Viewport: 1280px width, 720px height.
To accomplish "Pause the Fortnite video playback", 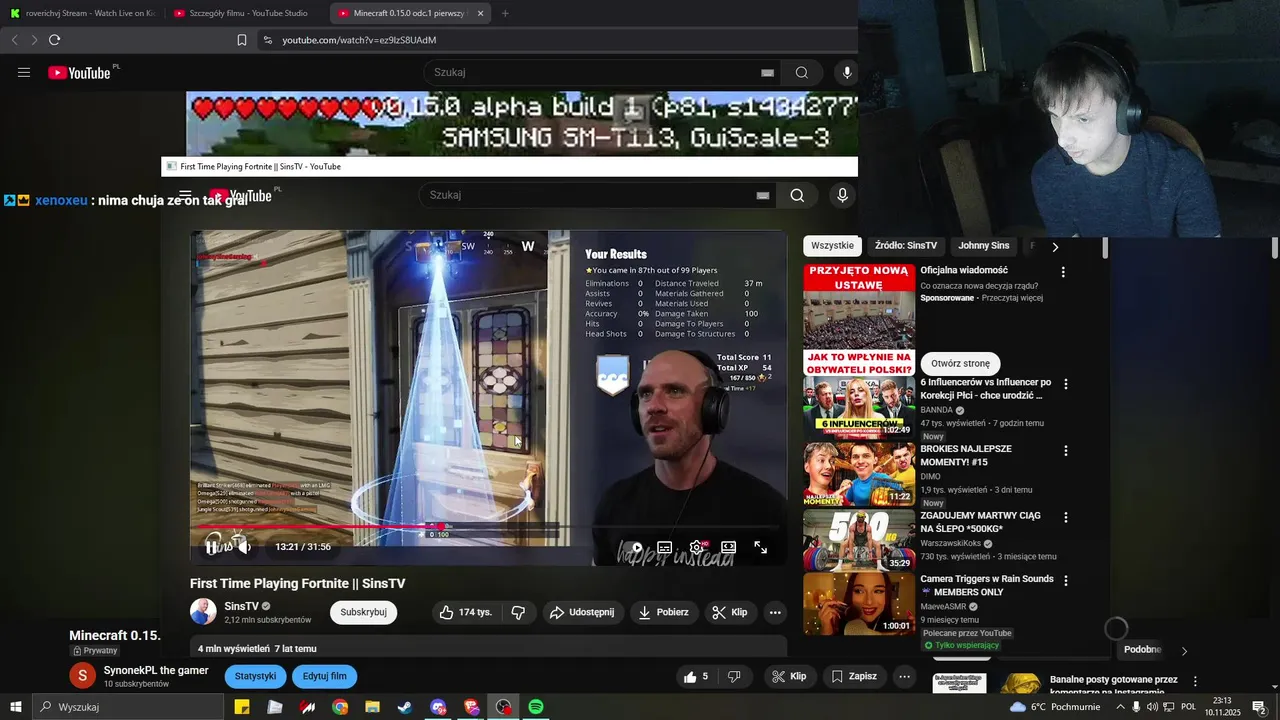I will click(x=212, y=546).
